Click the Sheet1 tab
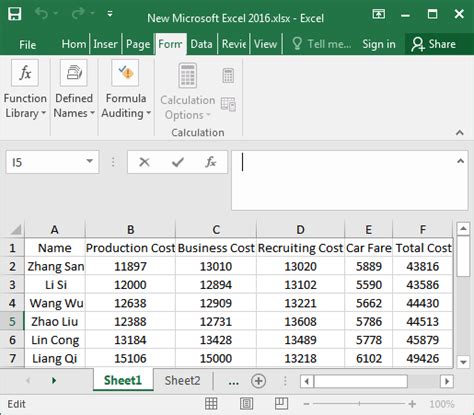 click(x=123, y=380)
